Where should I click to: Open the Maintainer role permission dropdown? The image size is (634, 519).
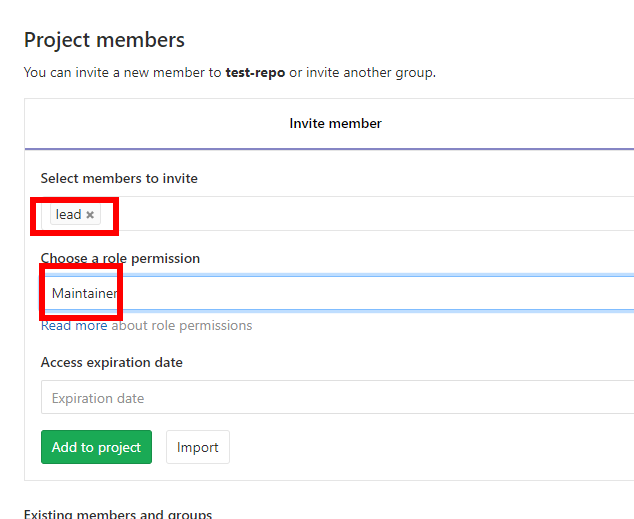[337, 293]
